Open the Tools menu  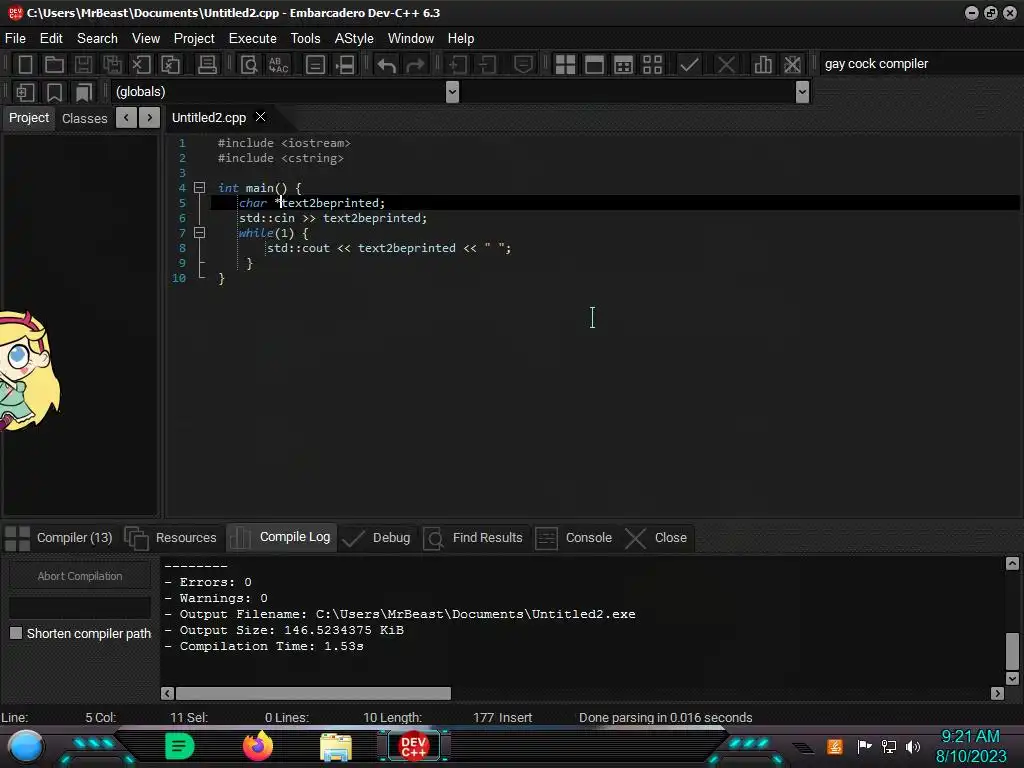point(306,39)
